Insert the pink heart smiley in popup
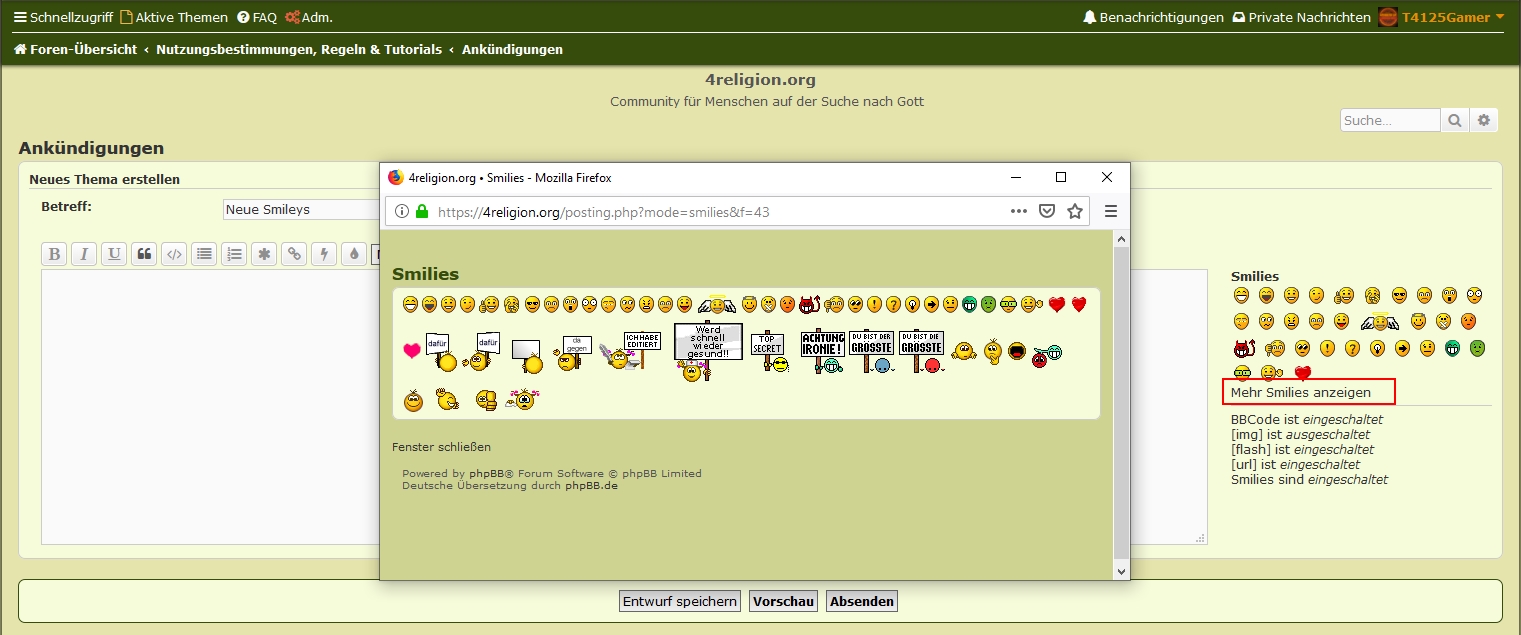The image size is (1521, 635). (x=411, y=351)
